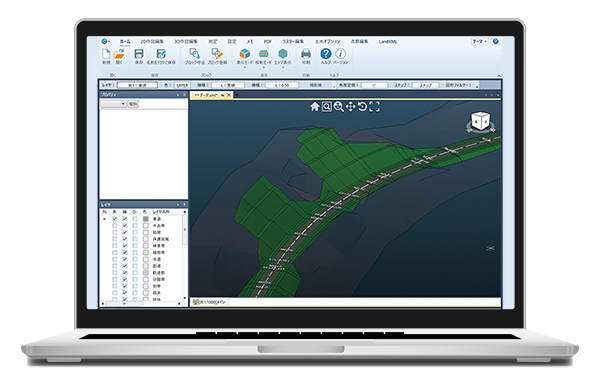This screenshot has width=600, height=386.
Task: Click the Print (印刷) printer icon
Action: (x=306, y=54)
